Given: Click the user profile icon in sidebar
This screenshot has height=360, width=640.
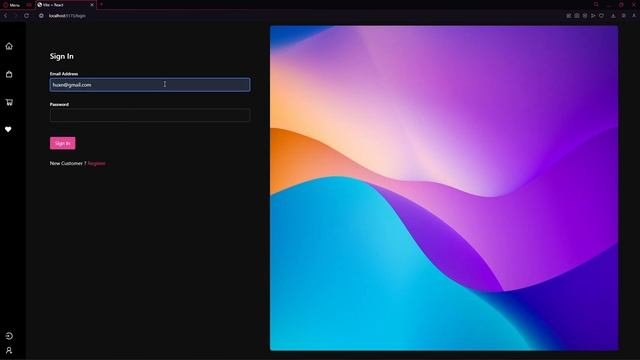Looking at the screenshot, I should 9,350.
